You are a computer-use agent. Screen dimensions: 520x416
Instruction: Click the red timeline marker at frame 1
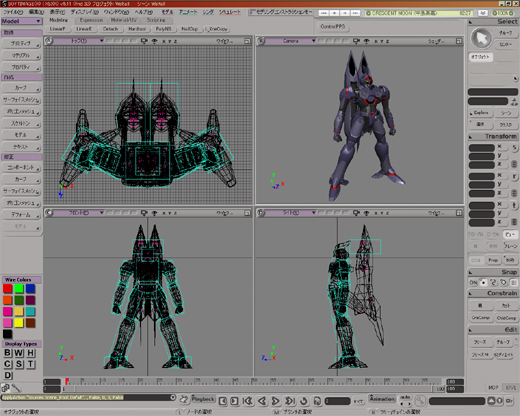coord(67,381)
